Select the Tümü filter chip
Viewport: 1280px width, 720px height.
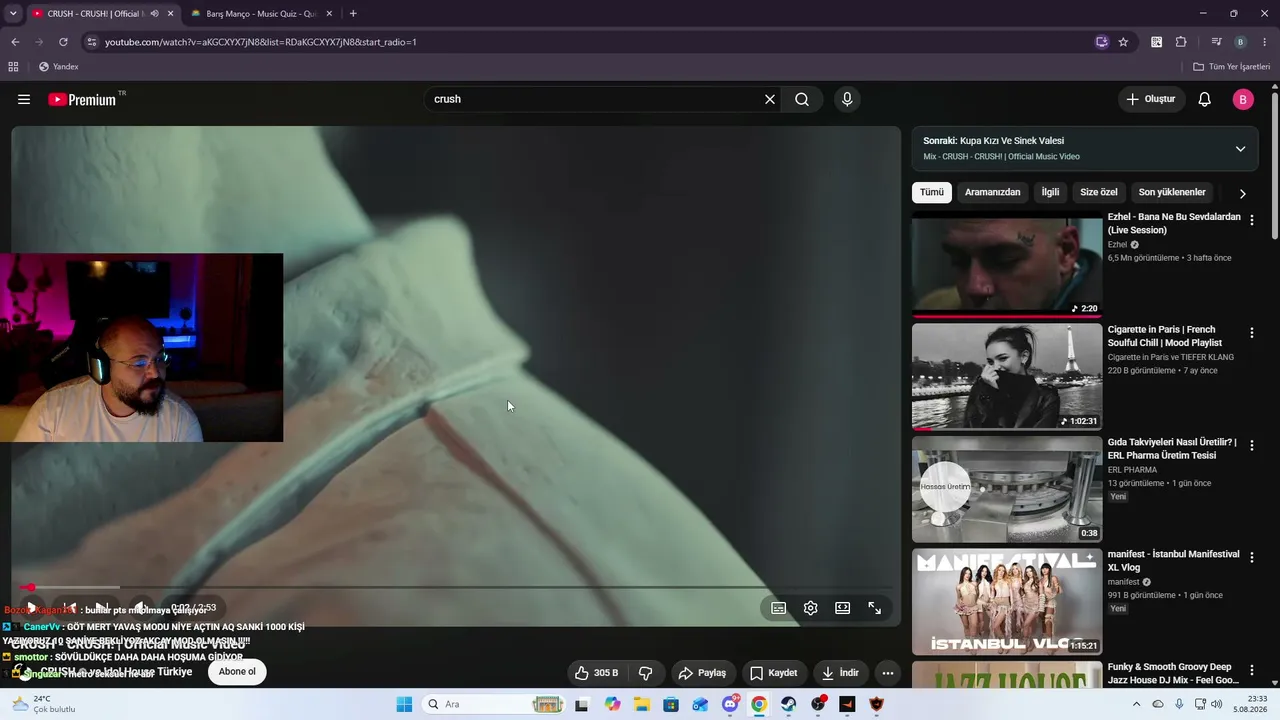[932, 192]
